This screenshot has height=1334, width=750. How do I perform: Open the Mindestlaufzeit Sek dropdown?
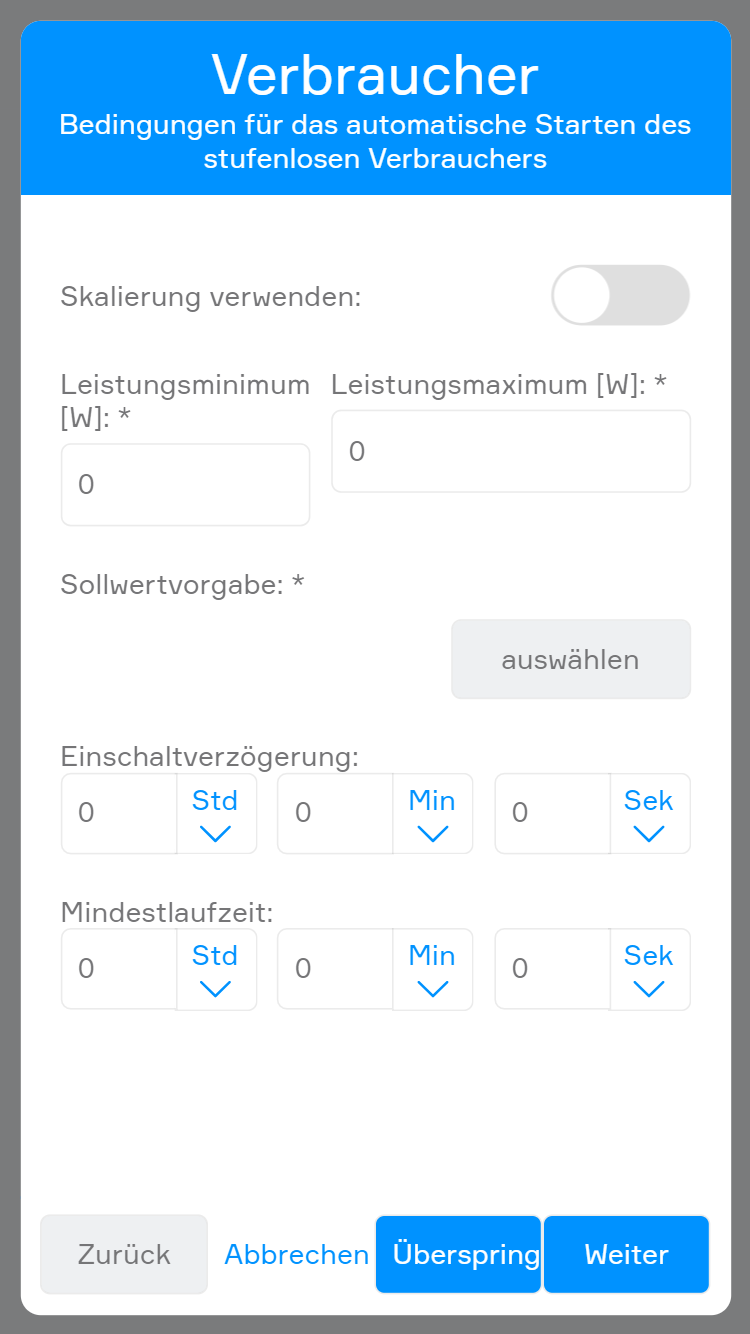[649, 970]
